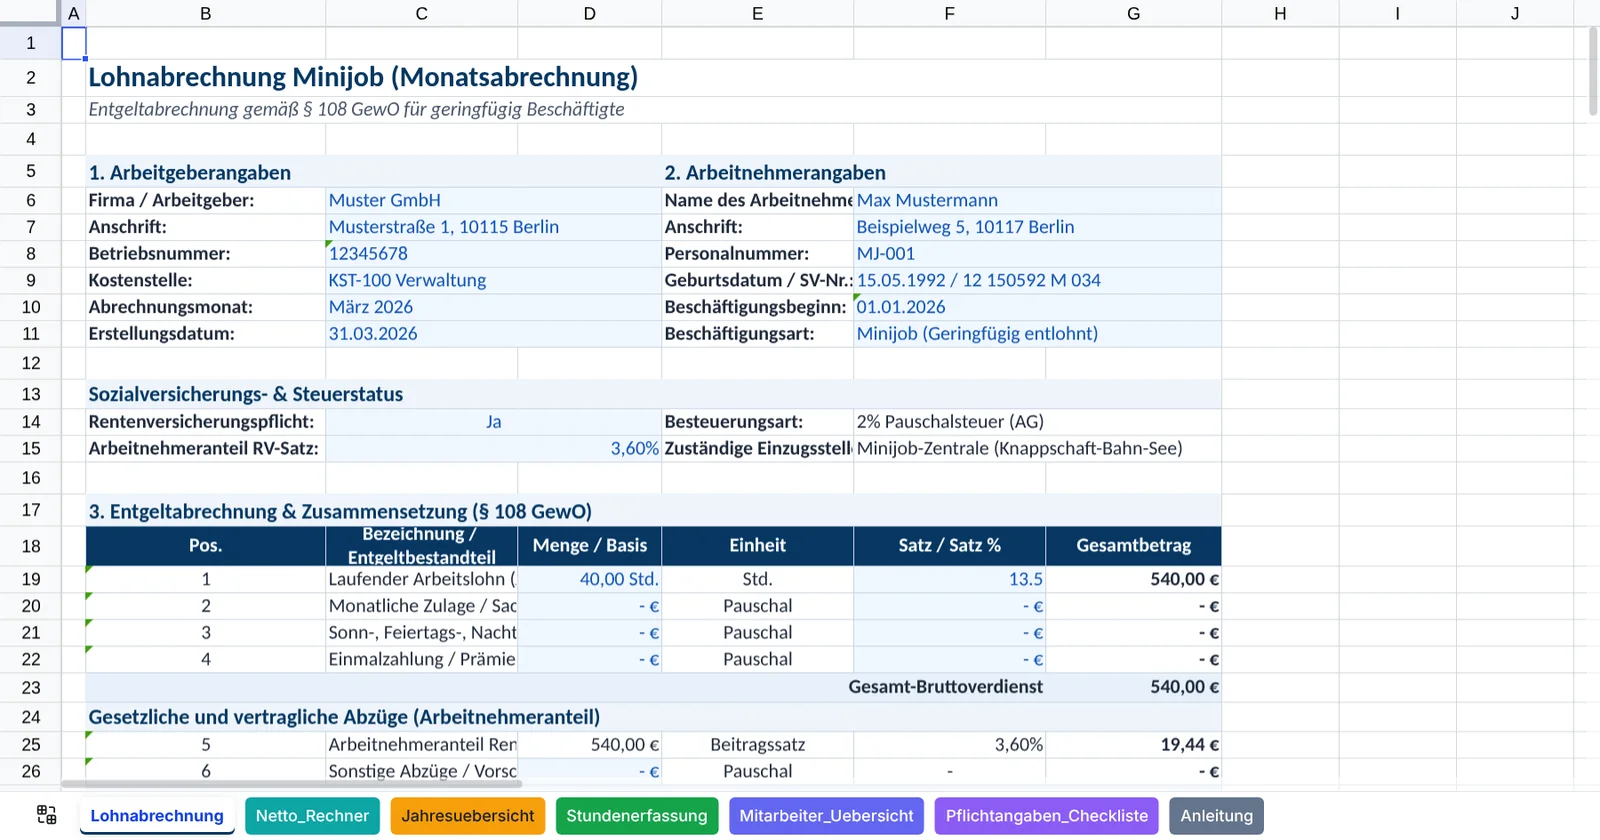1600x840 pixels.
Task: Click 'Gesamtbetrag' table header
Action: (x=1133, y=546)
